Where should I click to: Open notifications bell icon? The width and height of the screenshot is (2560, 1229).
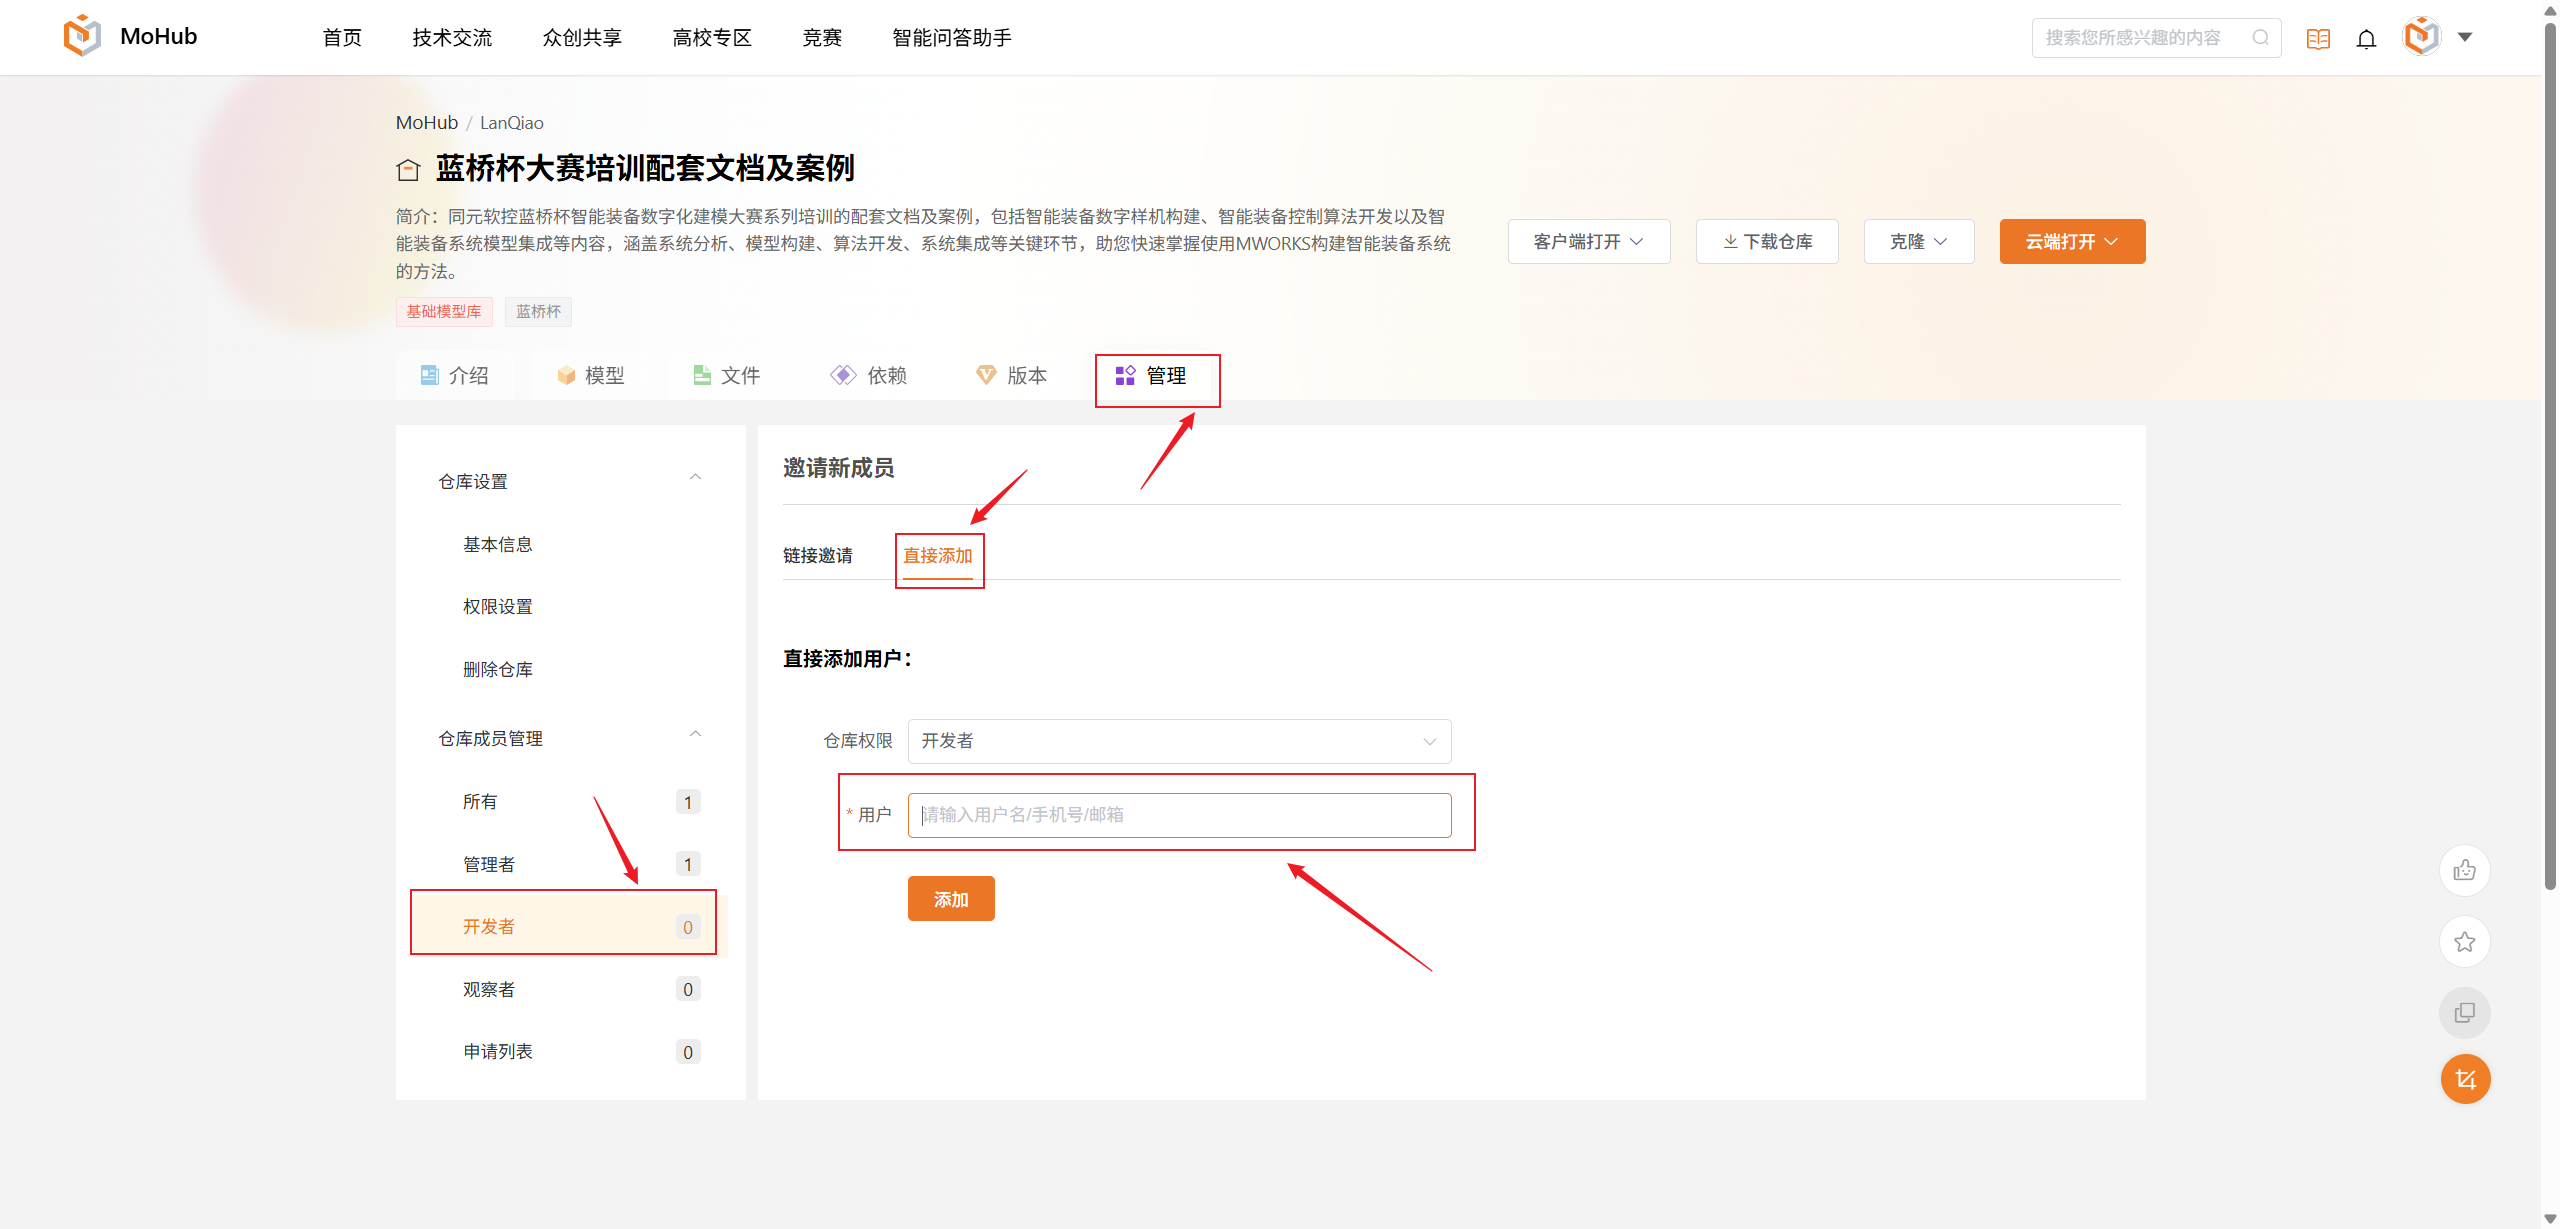pyautogui.click(x=2366, y=38)
